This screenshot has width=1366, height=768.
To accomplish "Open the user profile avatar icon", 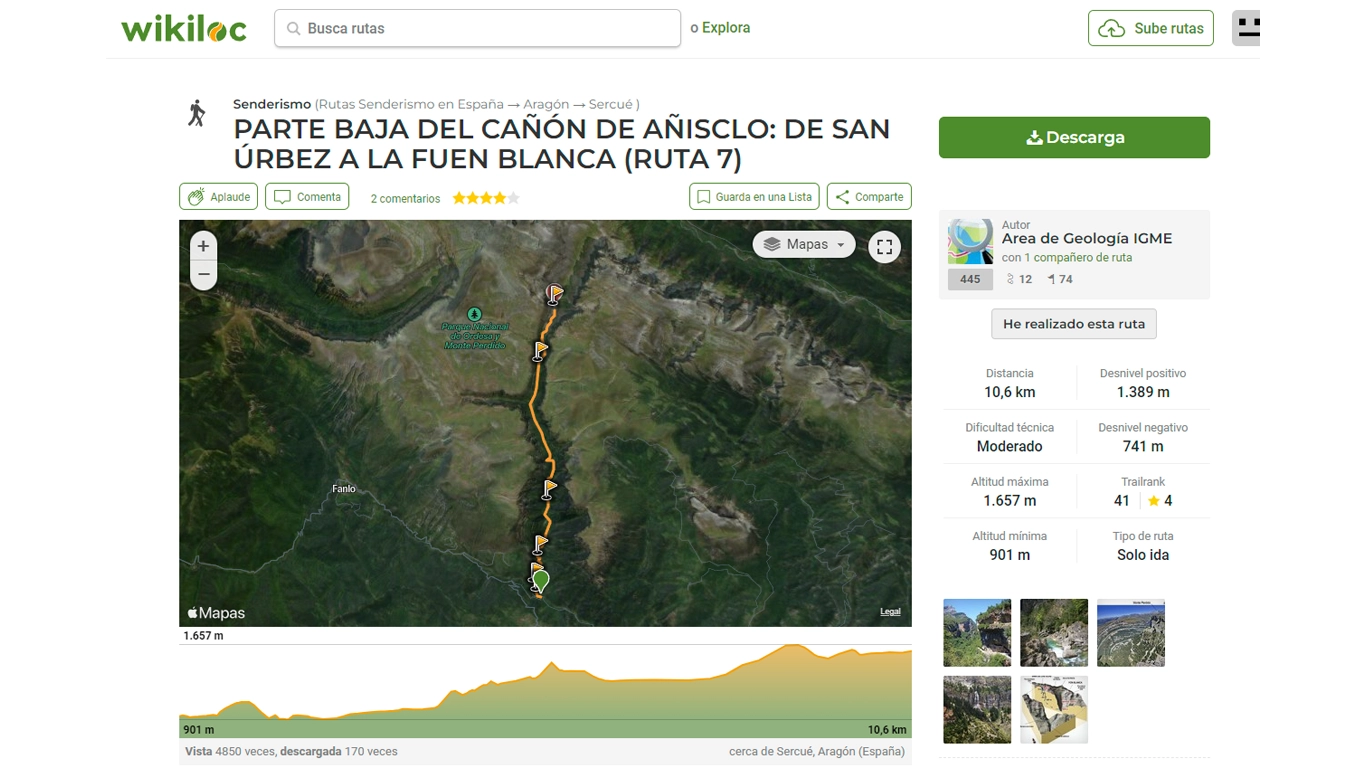I will click(x=1246, y=28).
